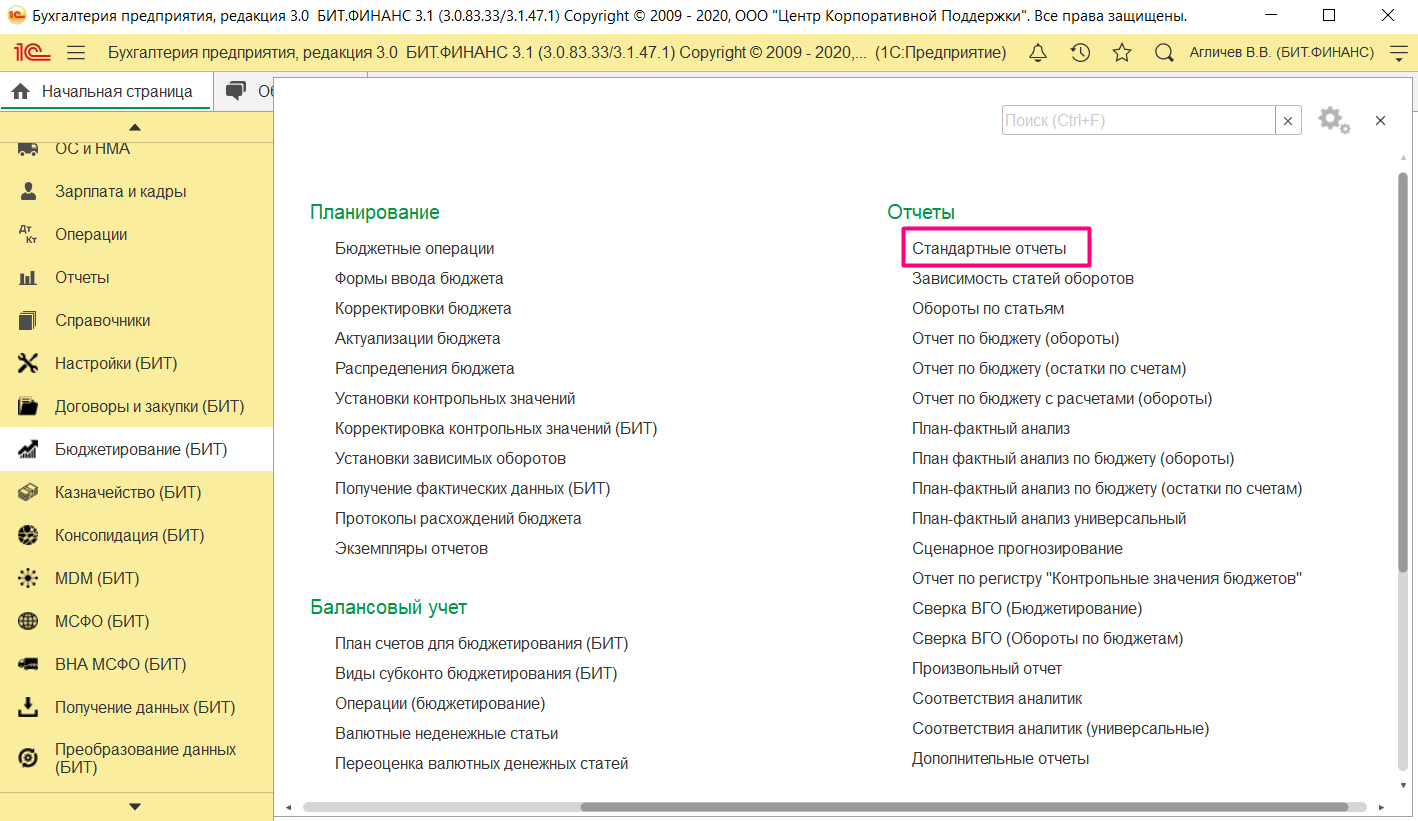Click MDM (БИТ) icon

[x=28, y=578]
